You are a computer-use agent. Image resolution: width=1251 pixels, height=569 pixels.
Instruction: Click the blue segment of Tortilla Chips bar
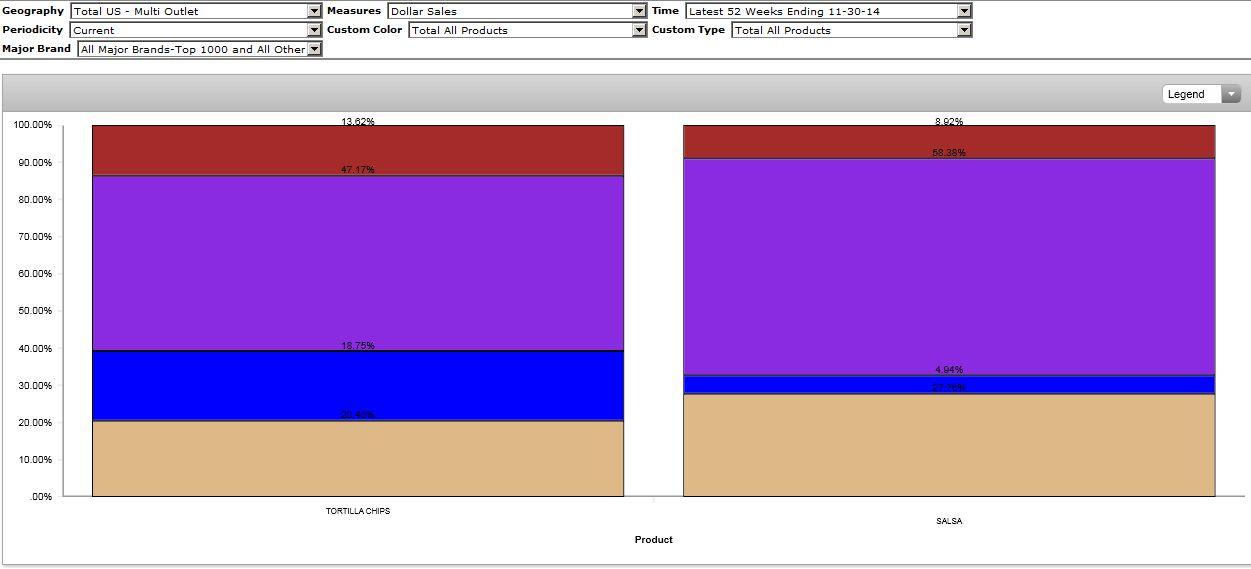click(x=357, y=386)
